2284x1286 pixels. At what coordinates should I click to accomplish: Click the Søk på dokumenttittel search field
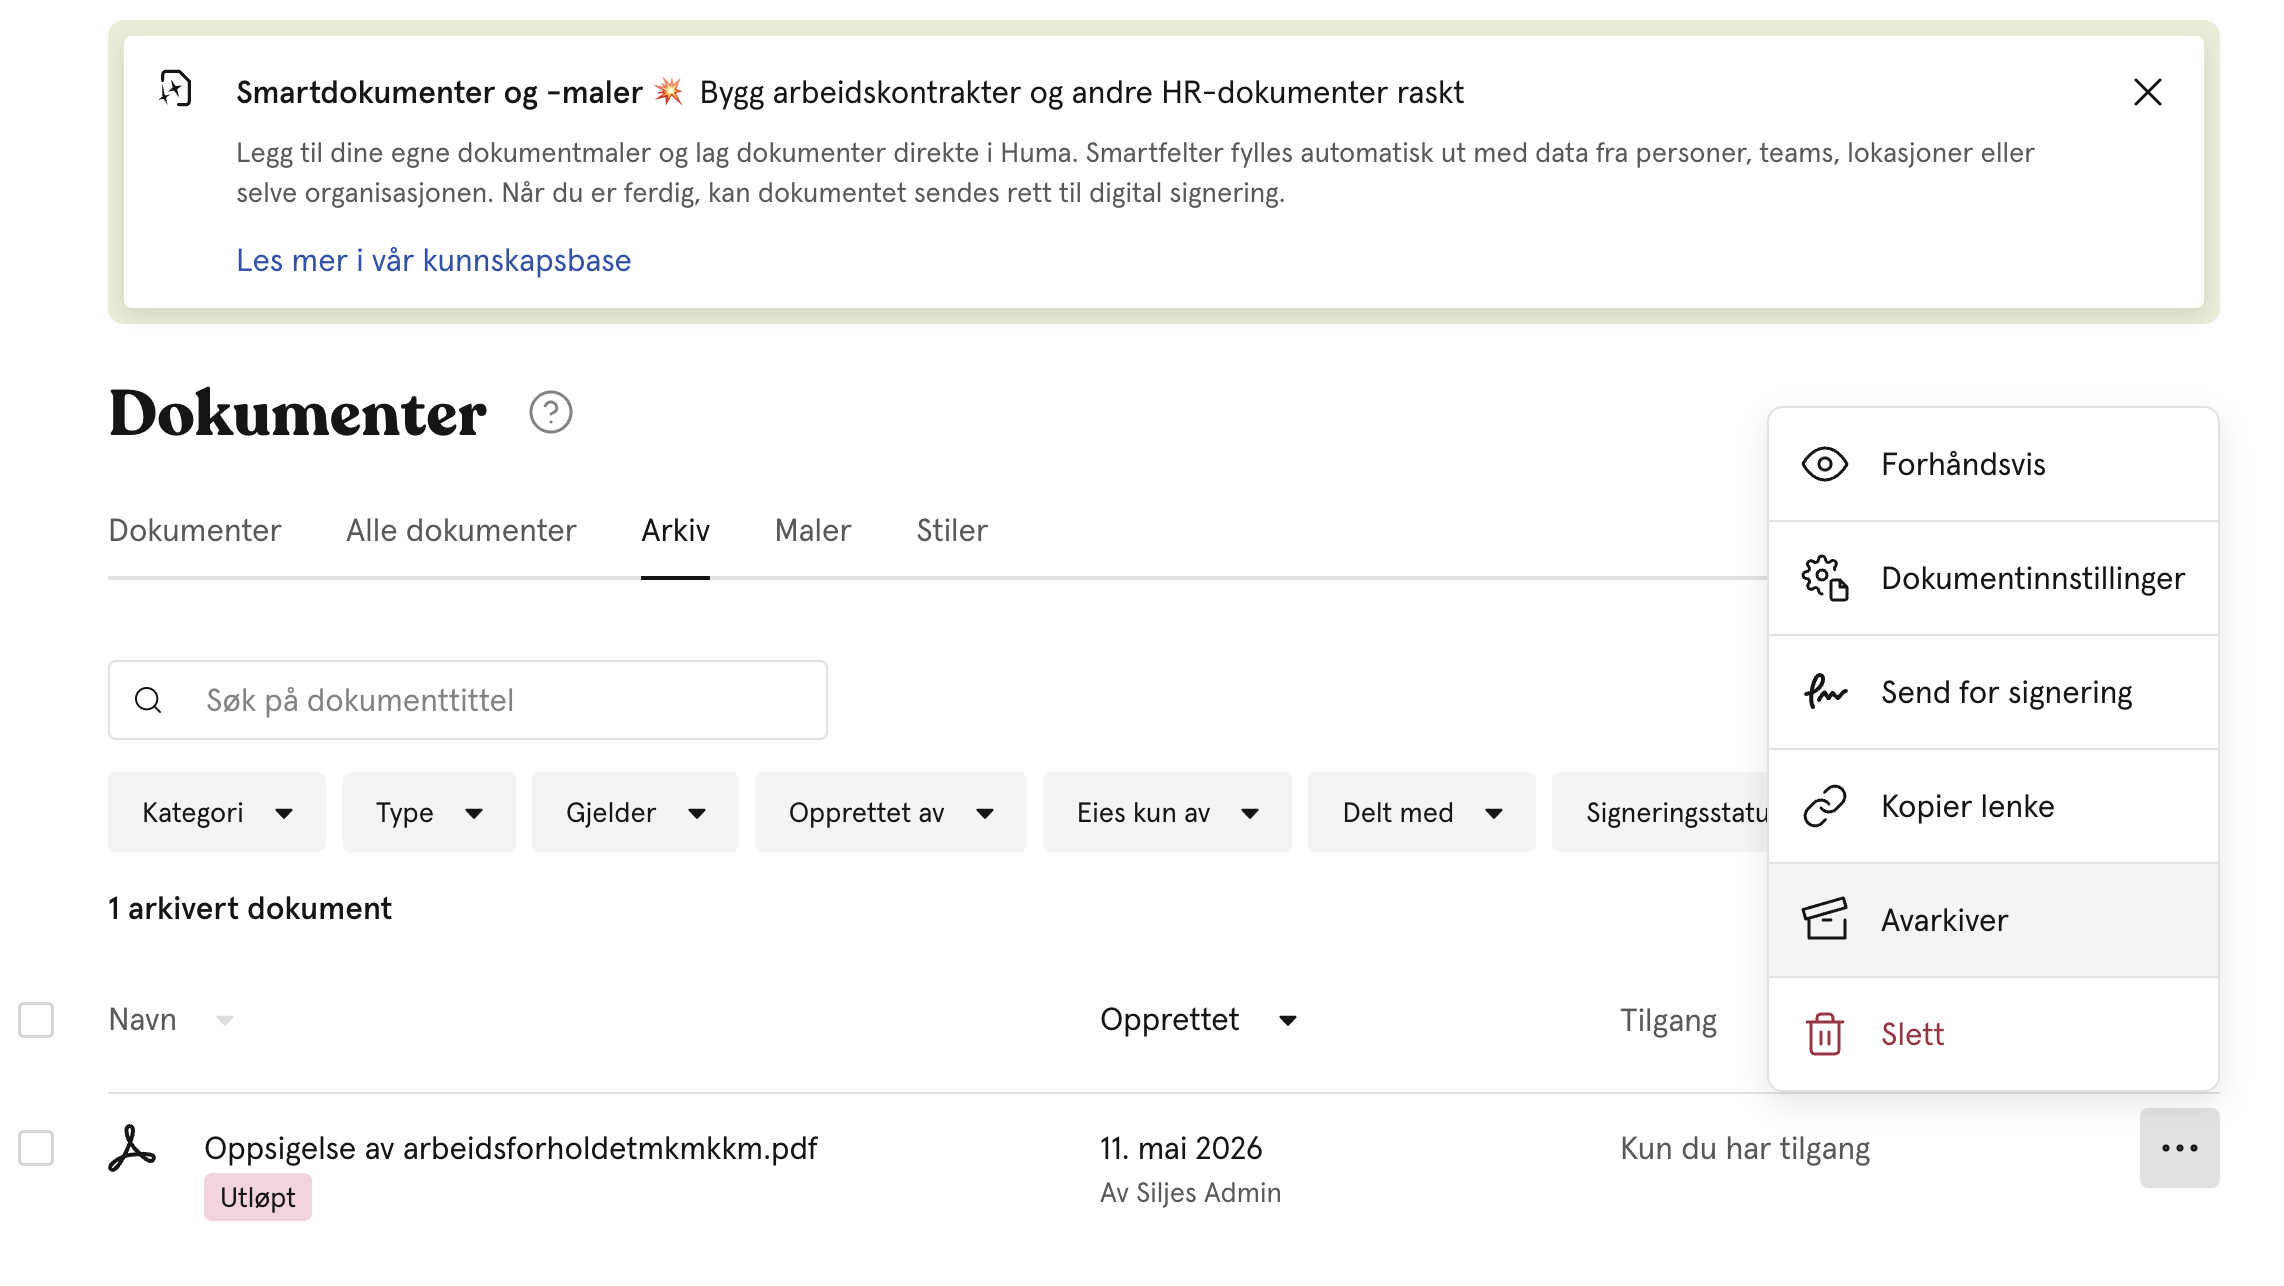point(467,700)
